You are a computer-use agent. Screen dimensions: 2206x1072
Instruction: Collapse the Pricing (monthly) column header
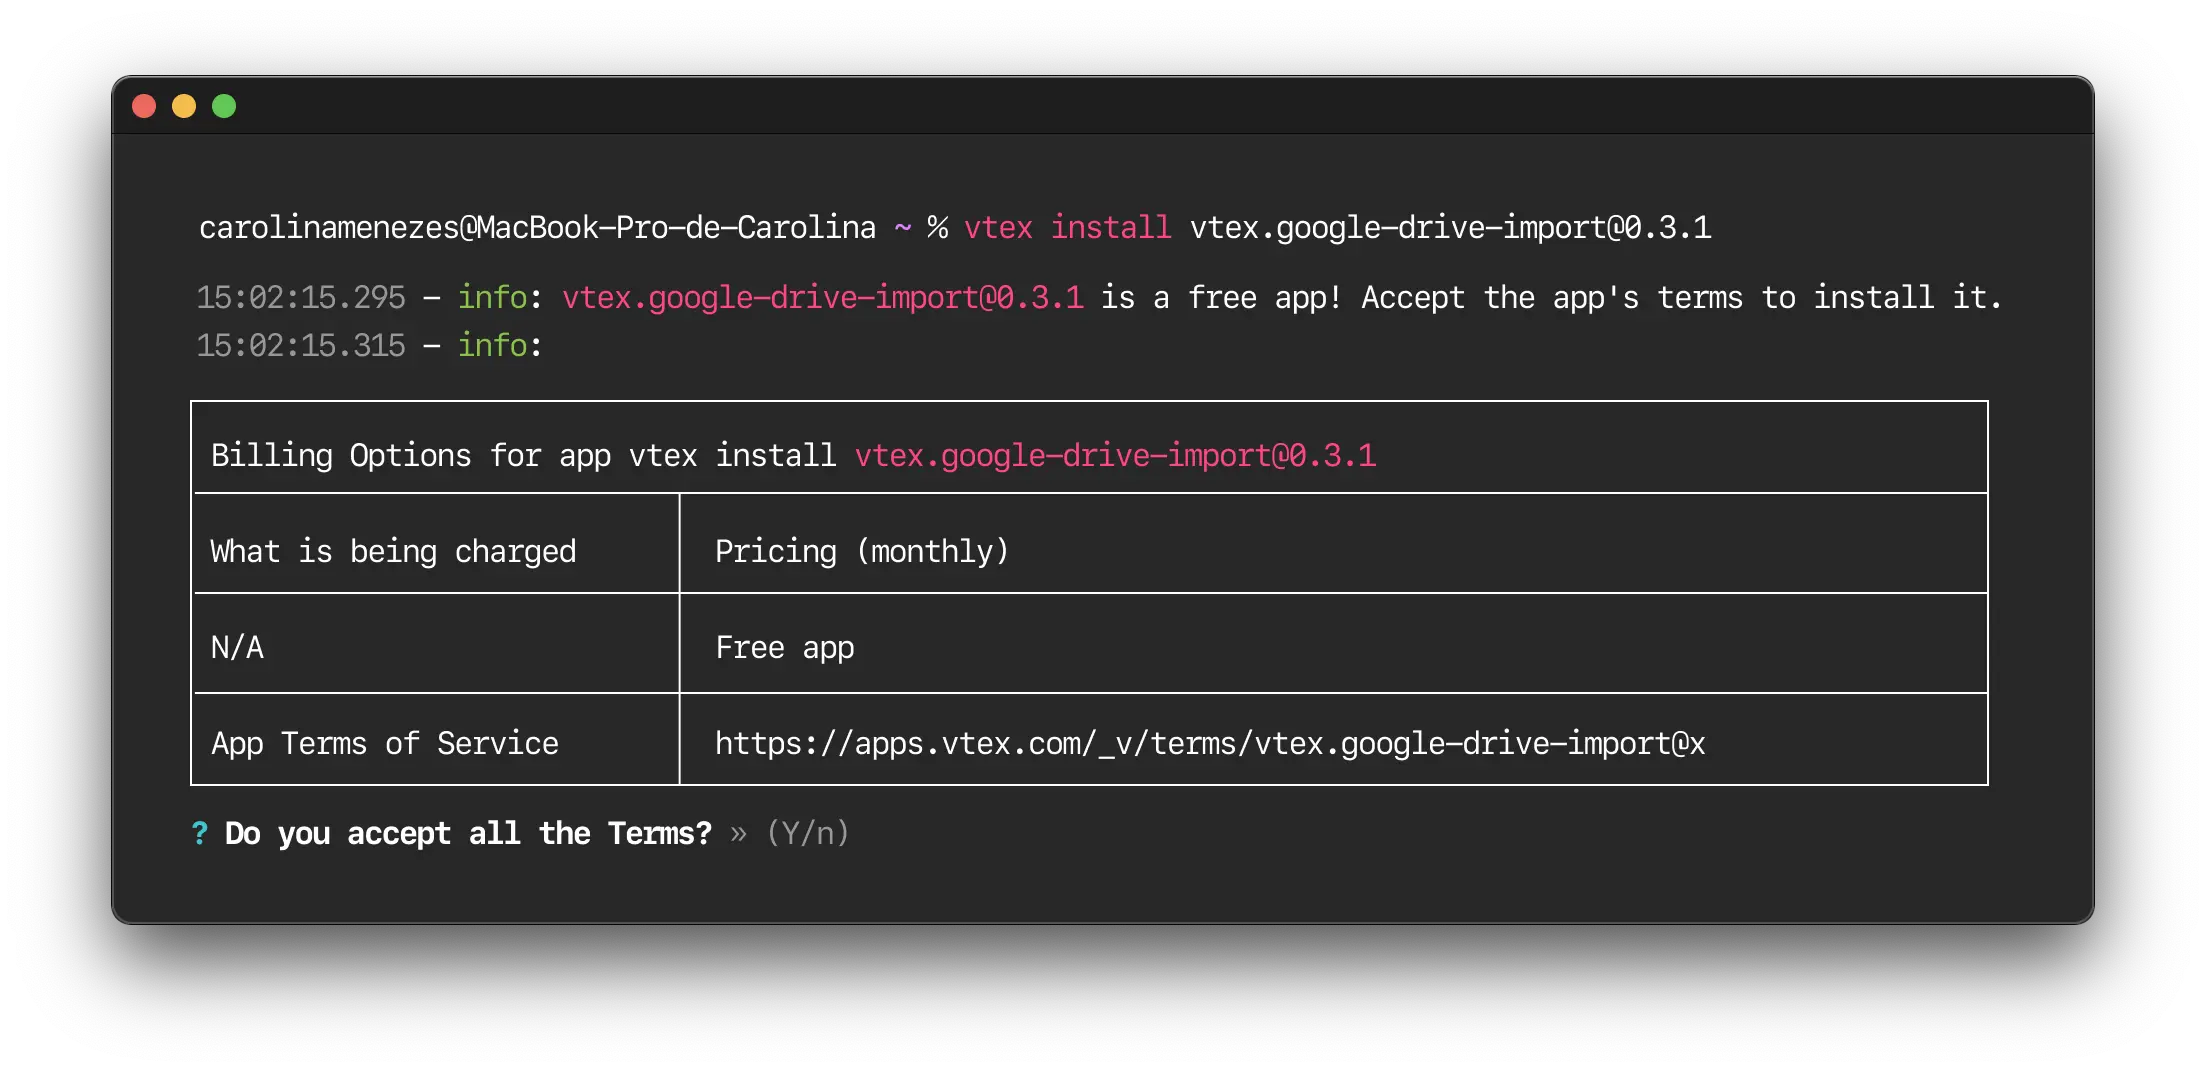pyautogui.click(x=860, y=550)
